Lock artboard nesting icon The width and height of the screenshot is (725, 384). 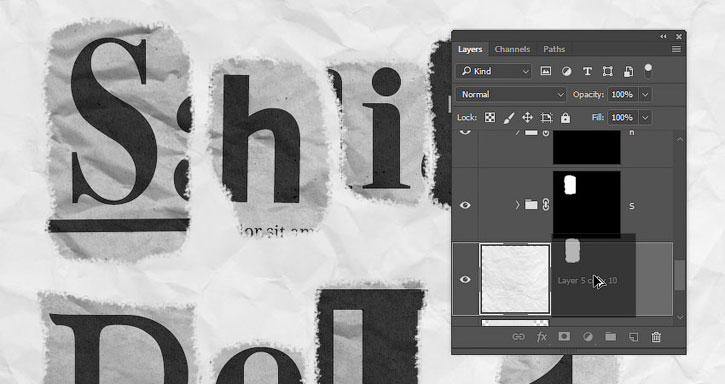pyautogui.click(x=547, y=118)
